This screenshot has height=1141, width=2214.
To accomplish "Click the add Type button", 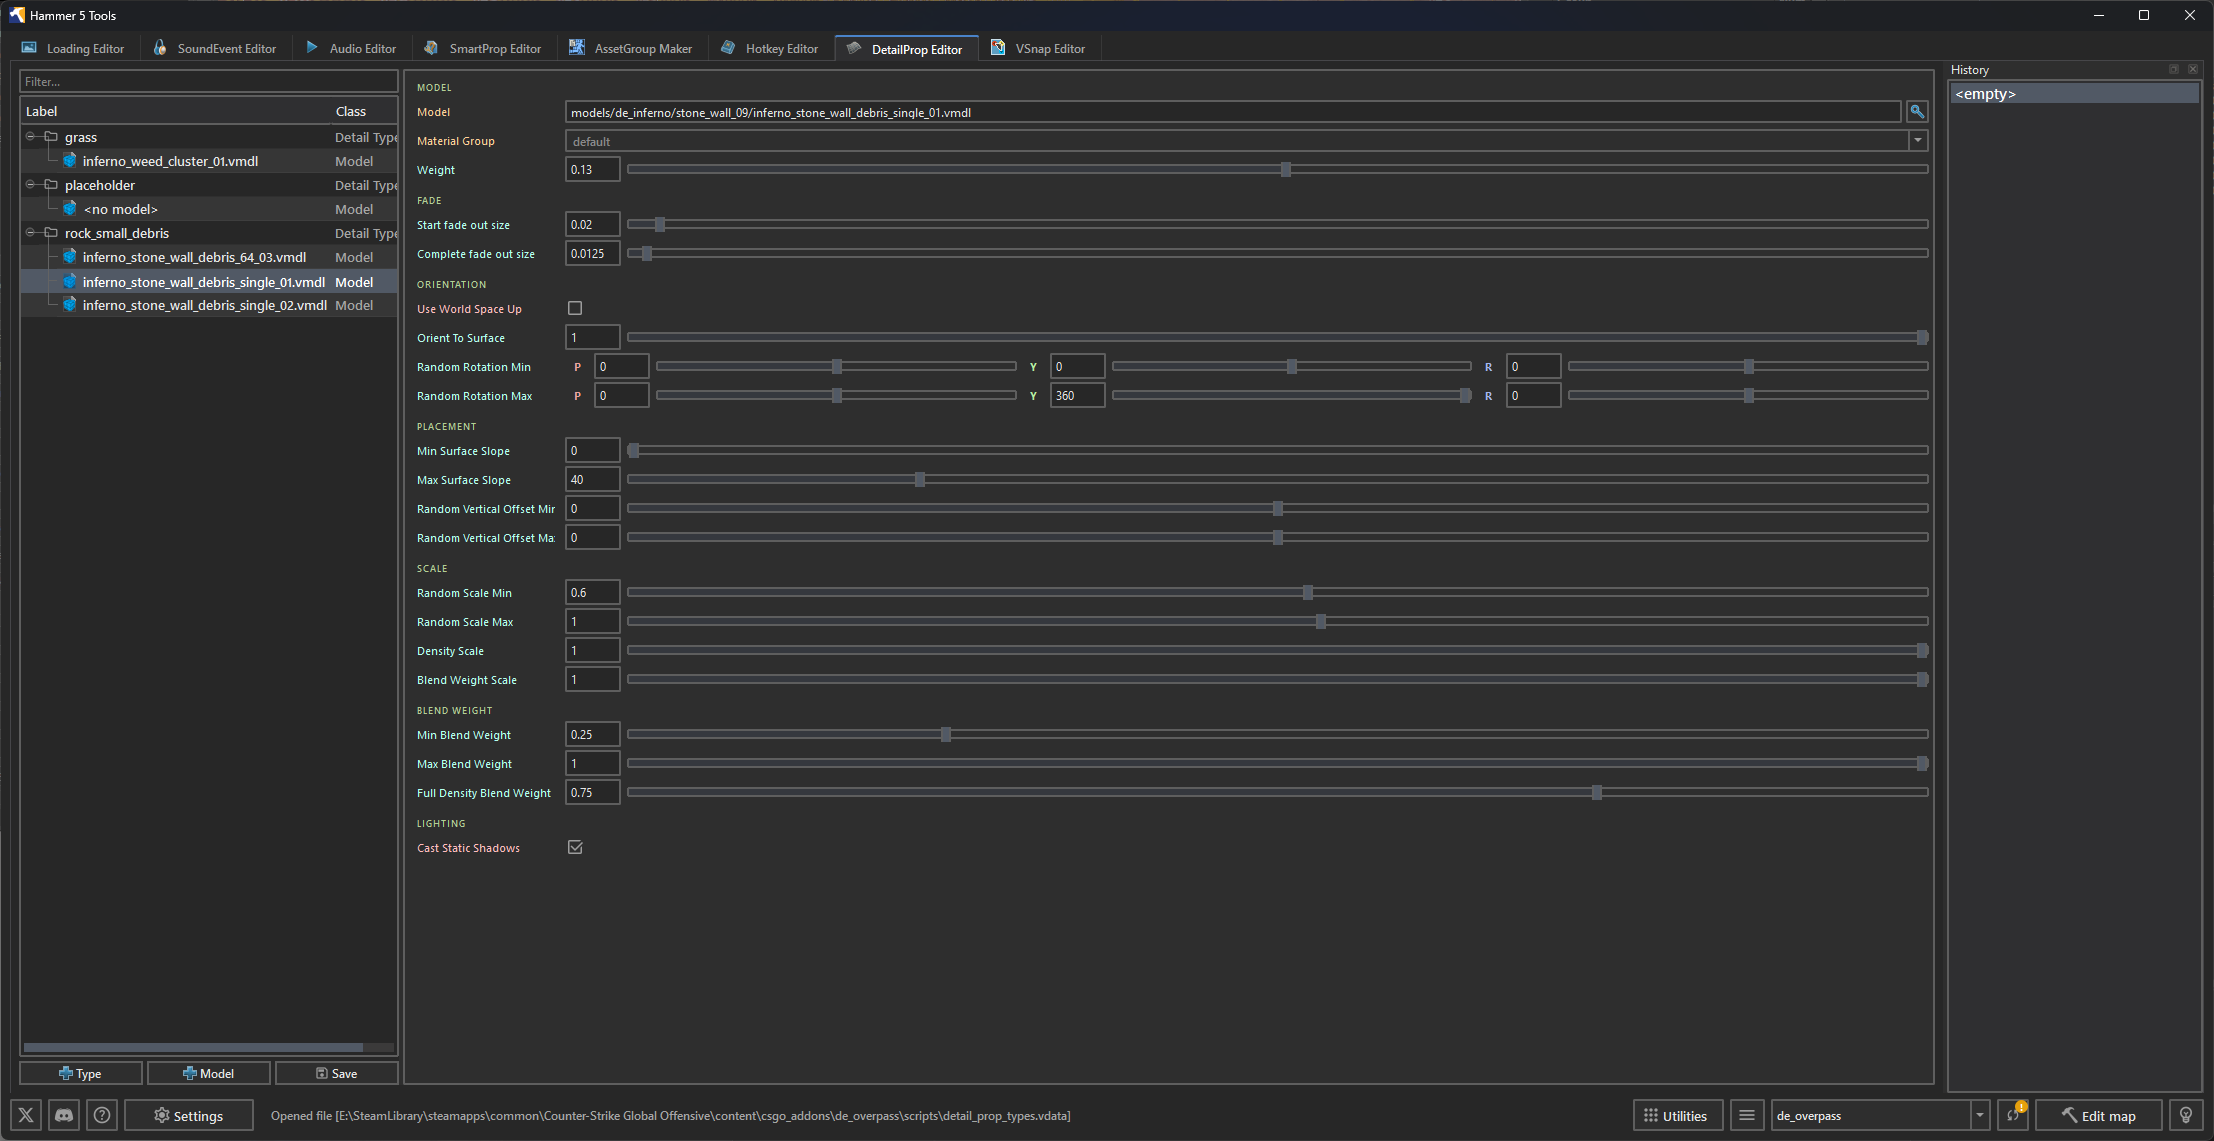I will point(81,1073).
